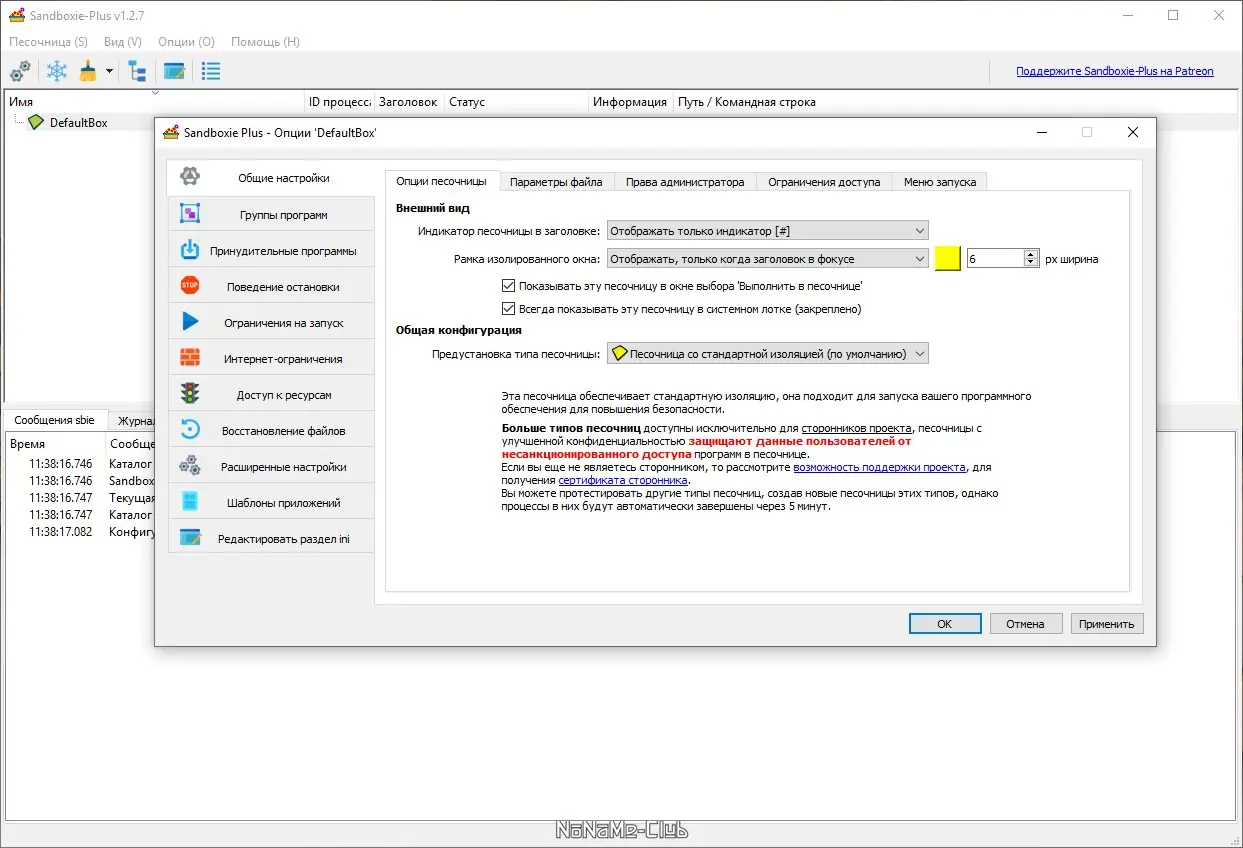Click the STOP sign Поведение остановки icon
1243x848 pixels.
coord(190,286)
